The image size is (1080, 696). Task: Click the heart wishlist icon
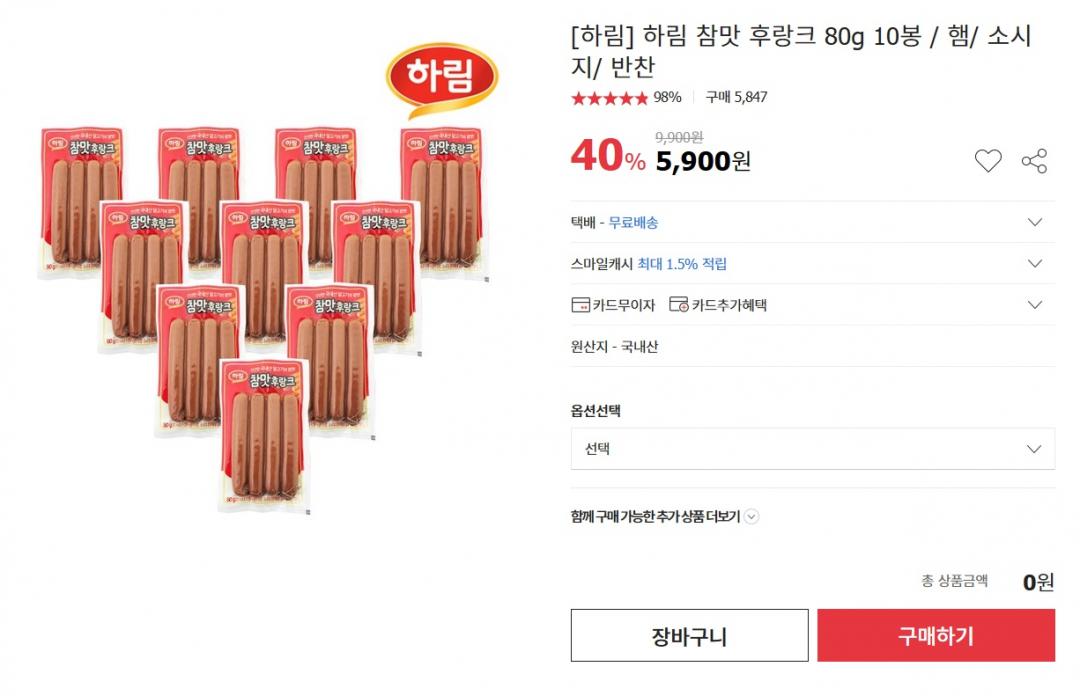[988, 161]
